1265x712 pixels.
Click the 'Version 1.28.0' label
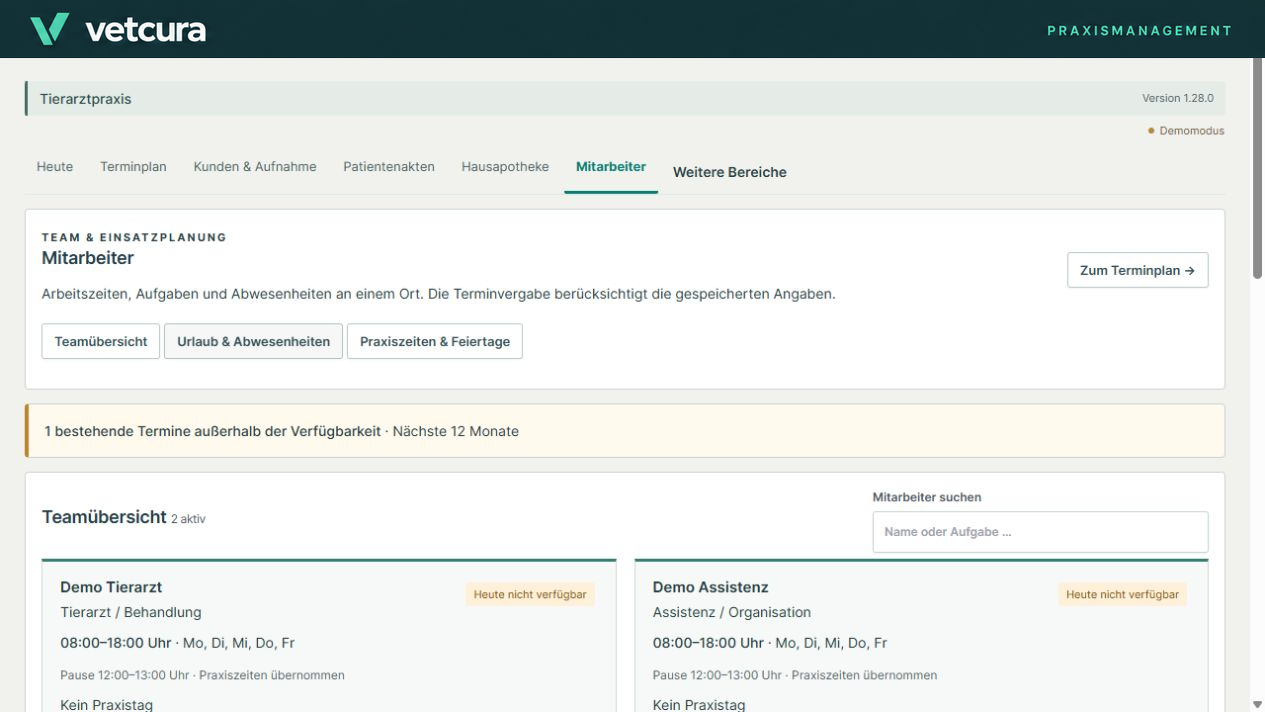(x=1178, y=98)
